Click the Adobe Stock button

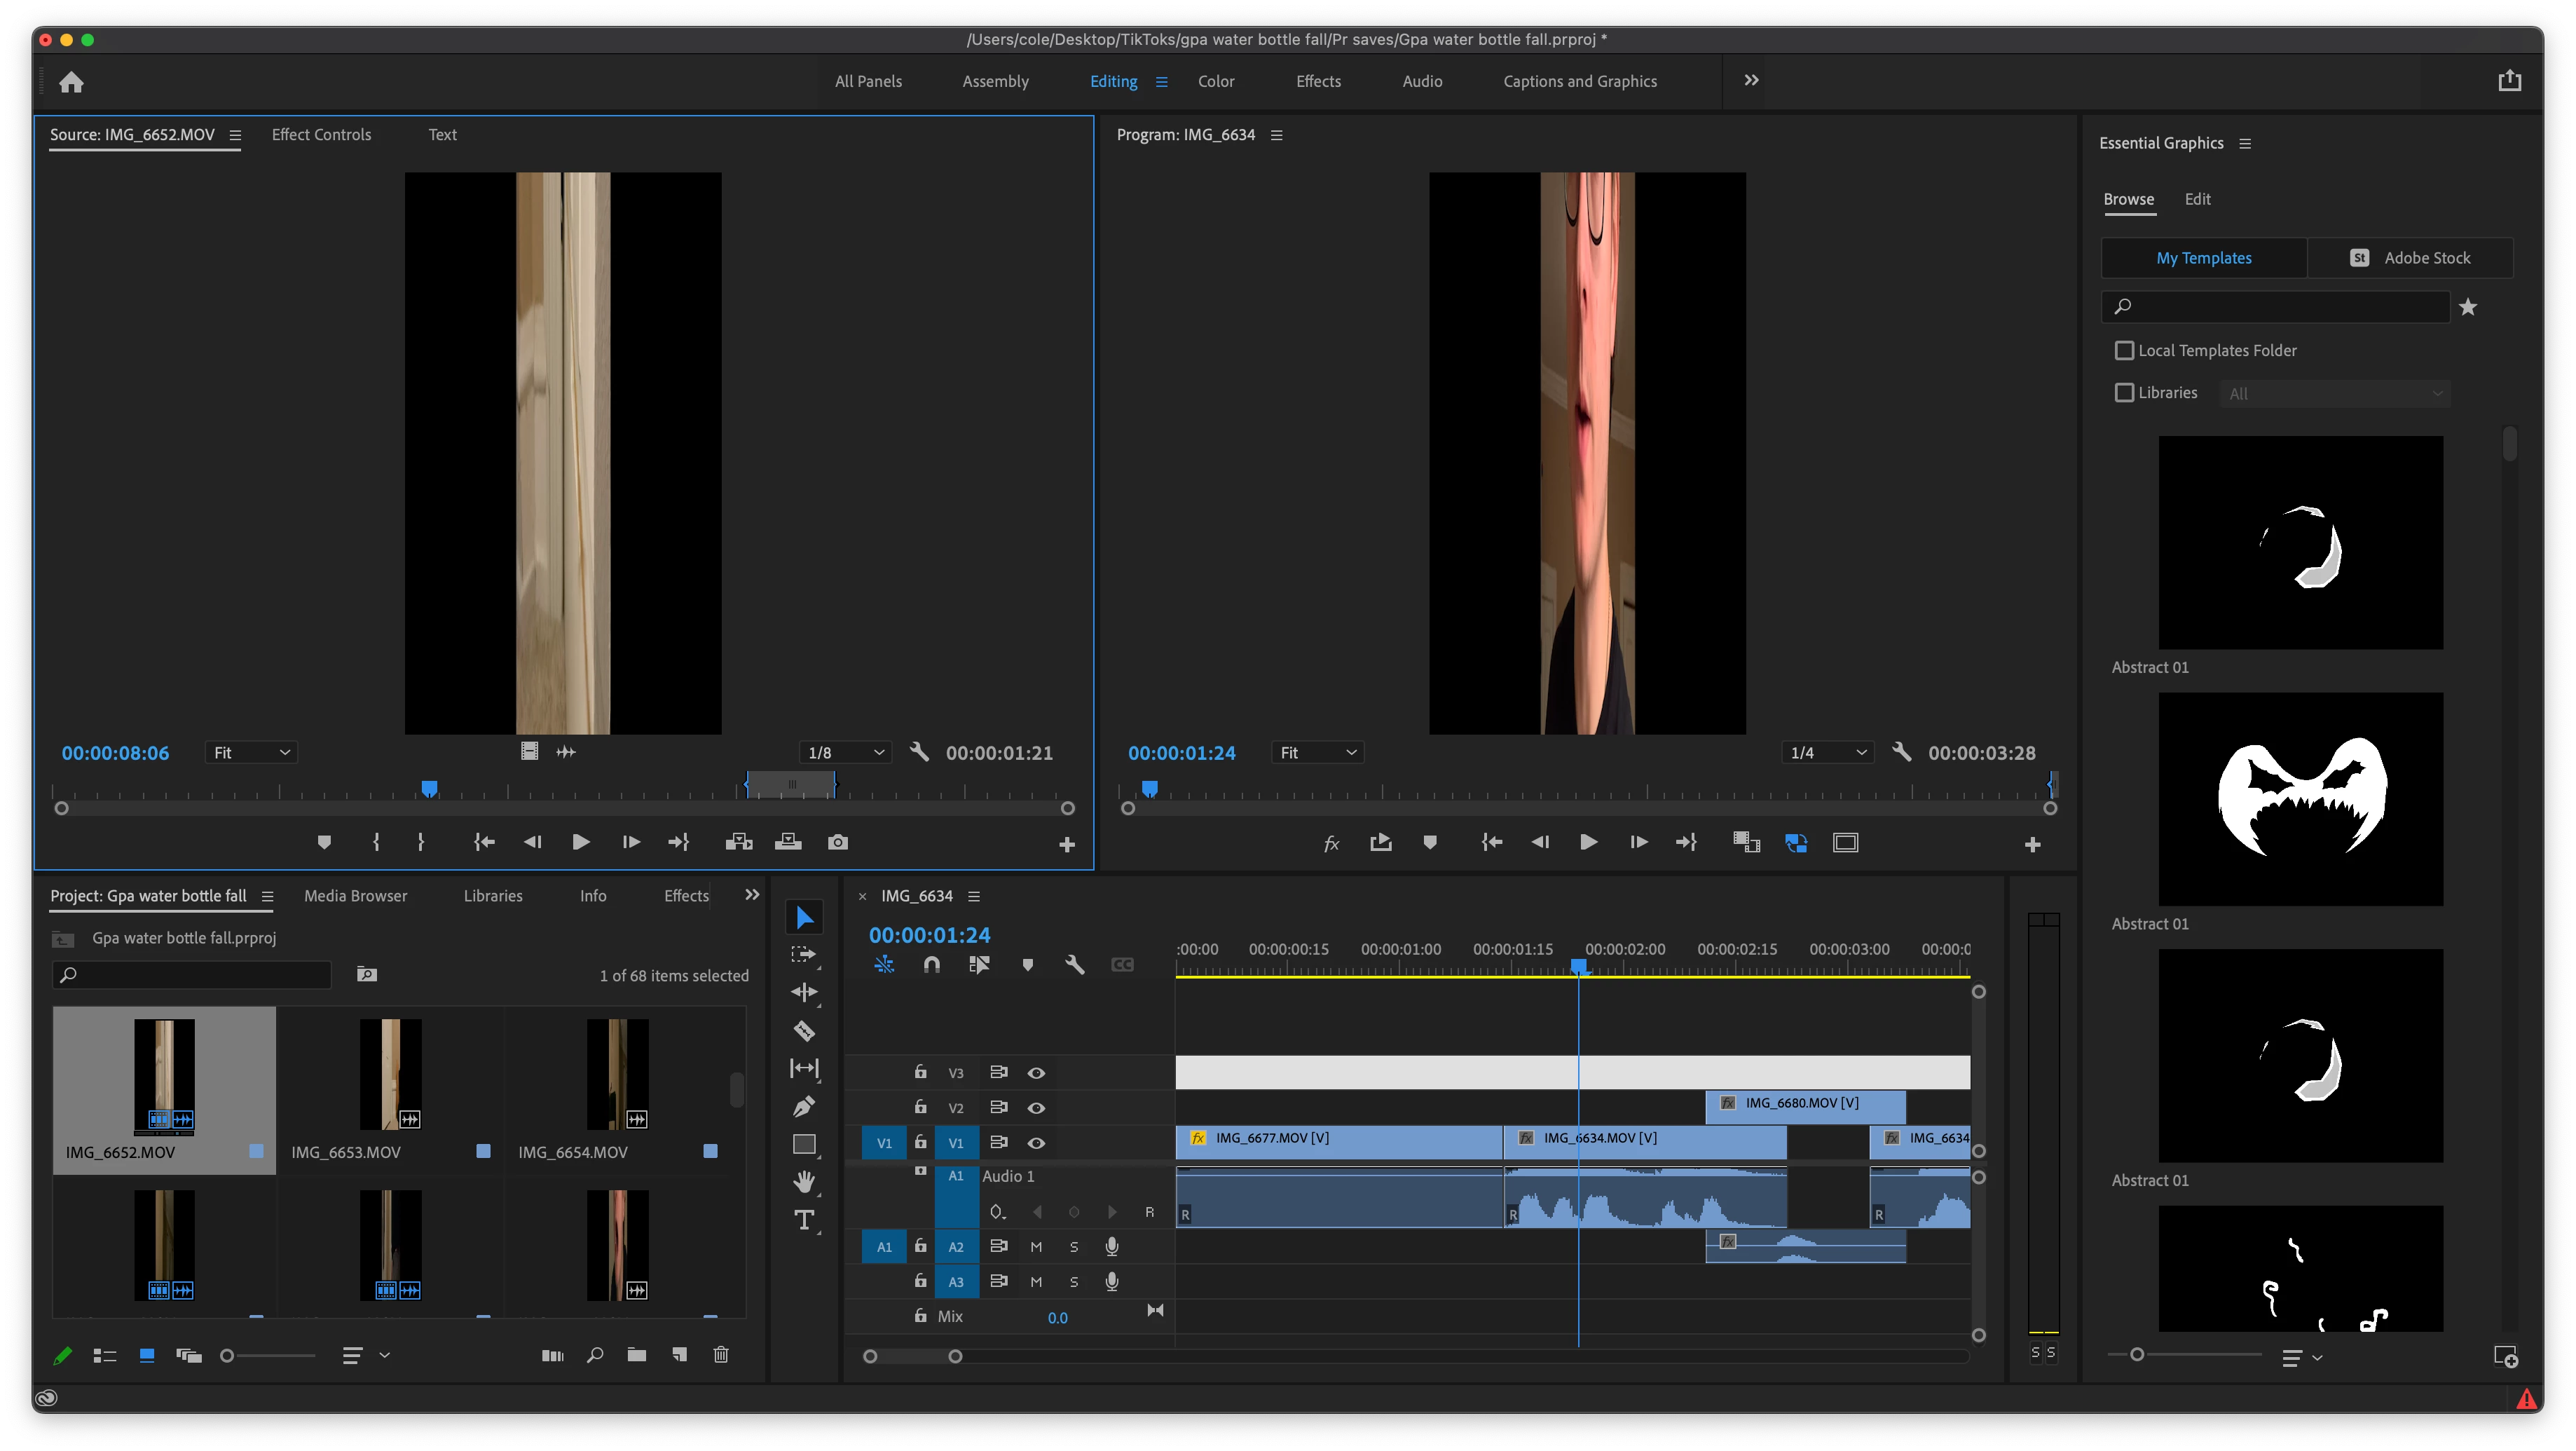2410,258
